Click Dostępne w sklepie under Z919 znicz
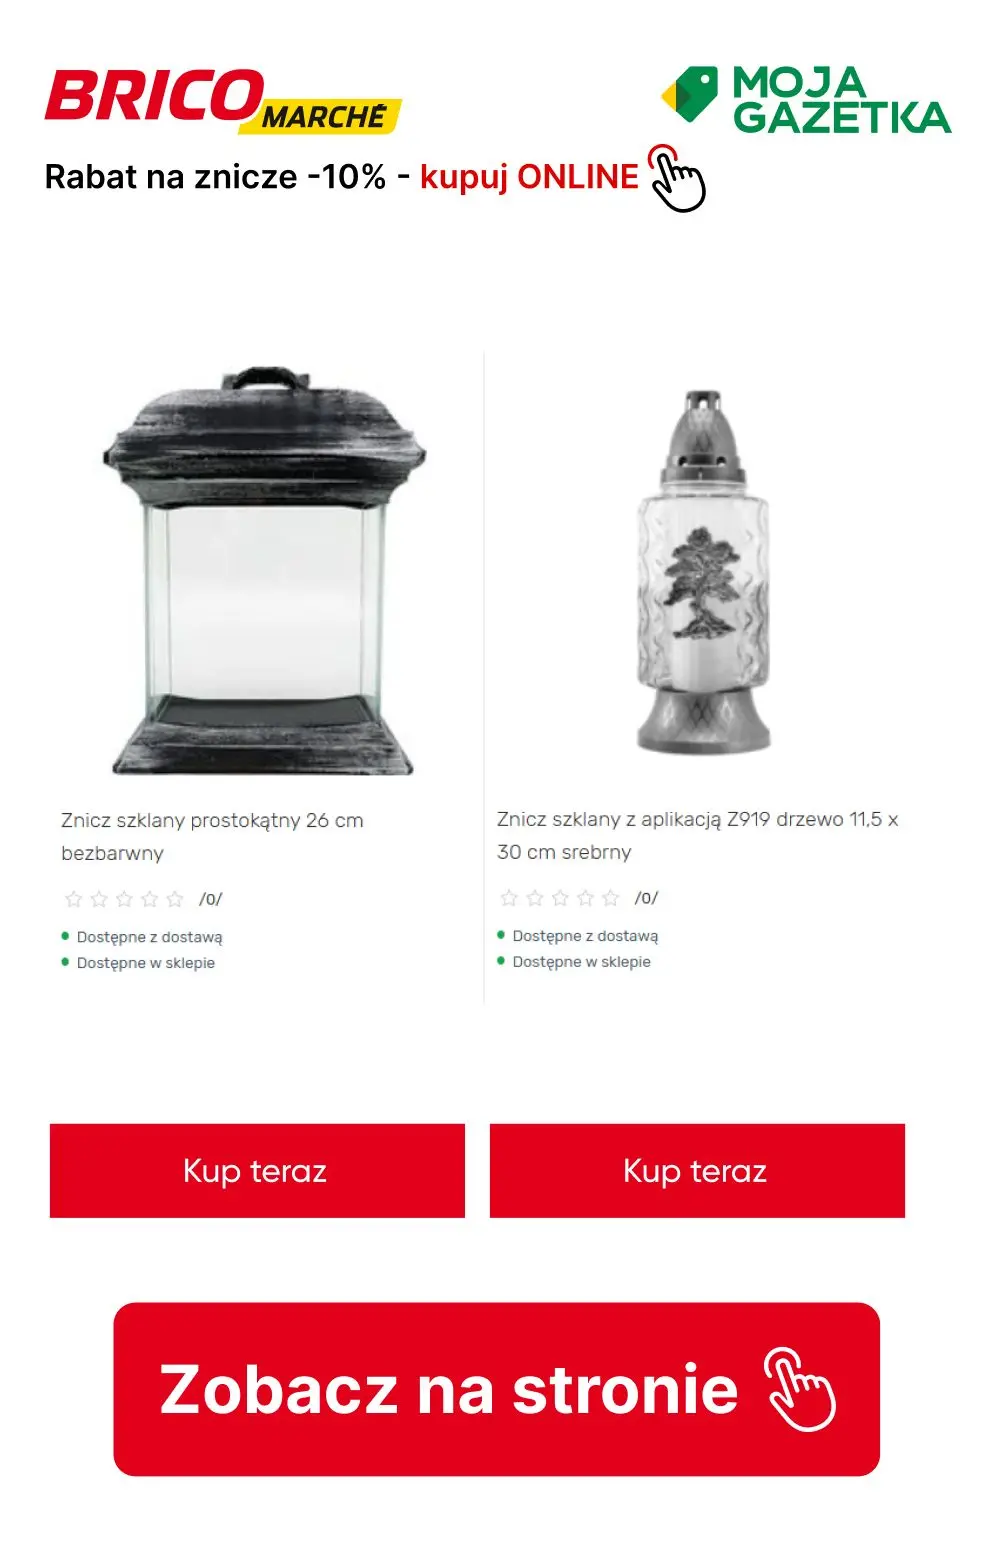 (x=581, y=962)
